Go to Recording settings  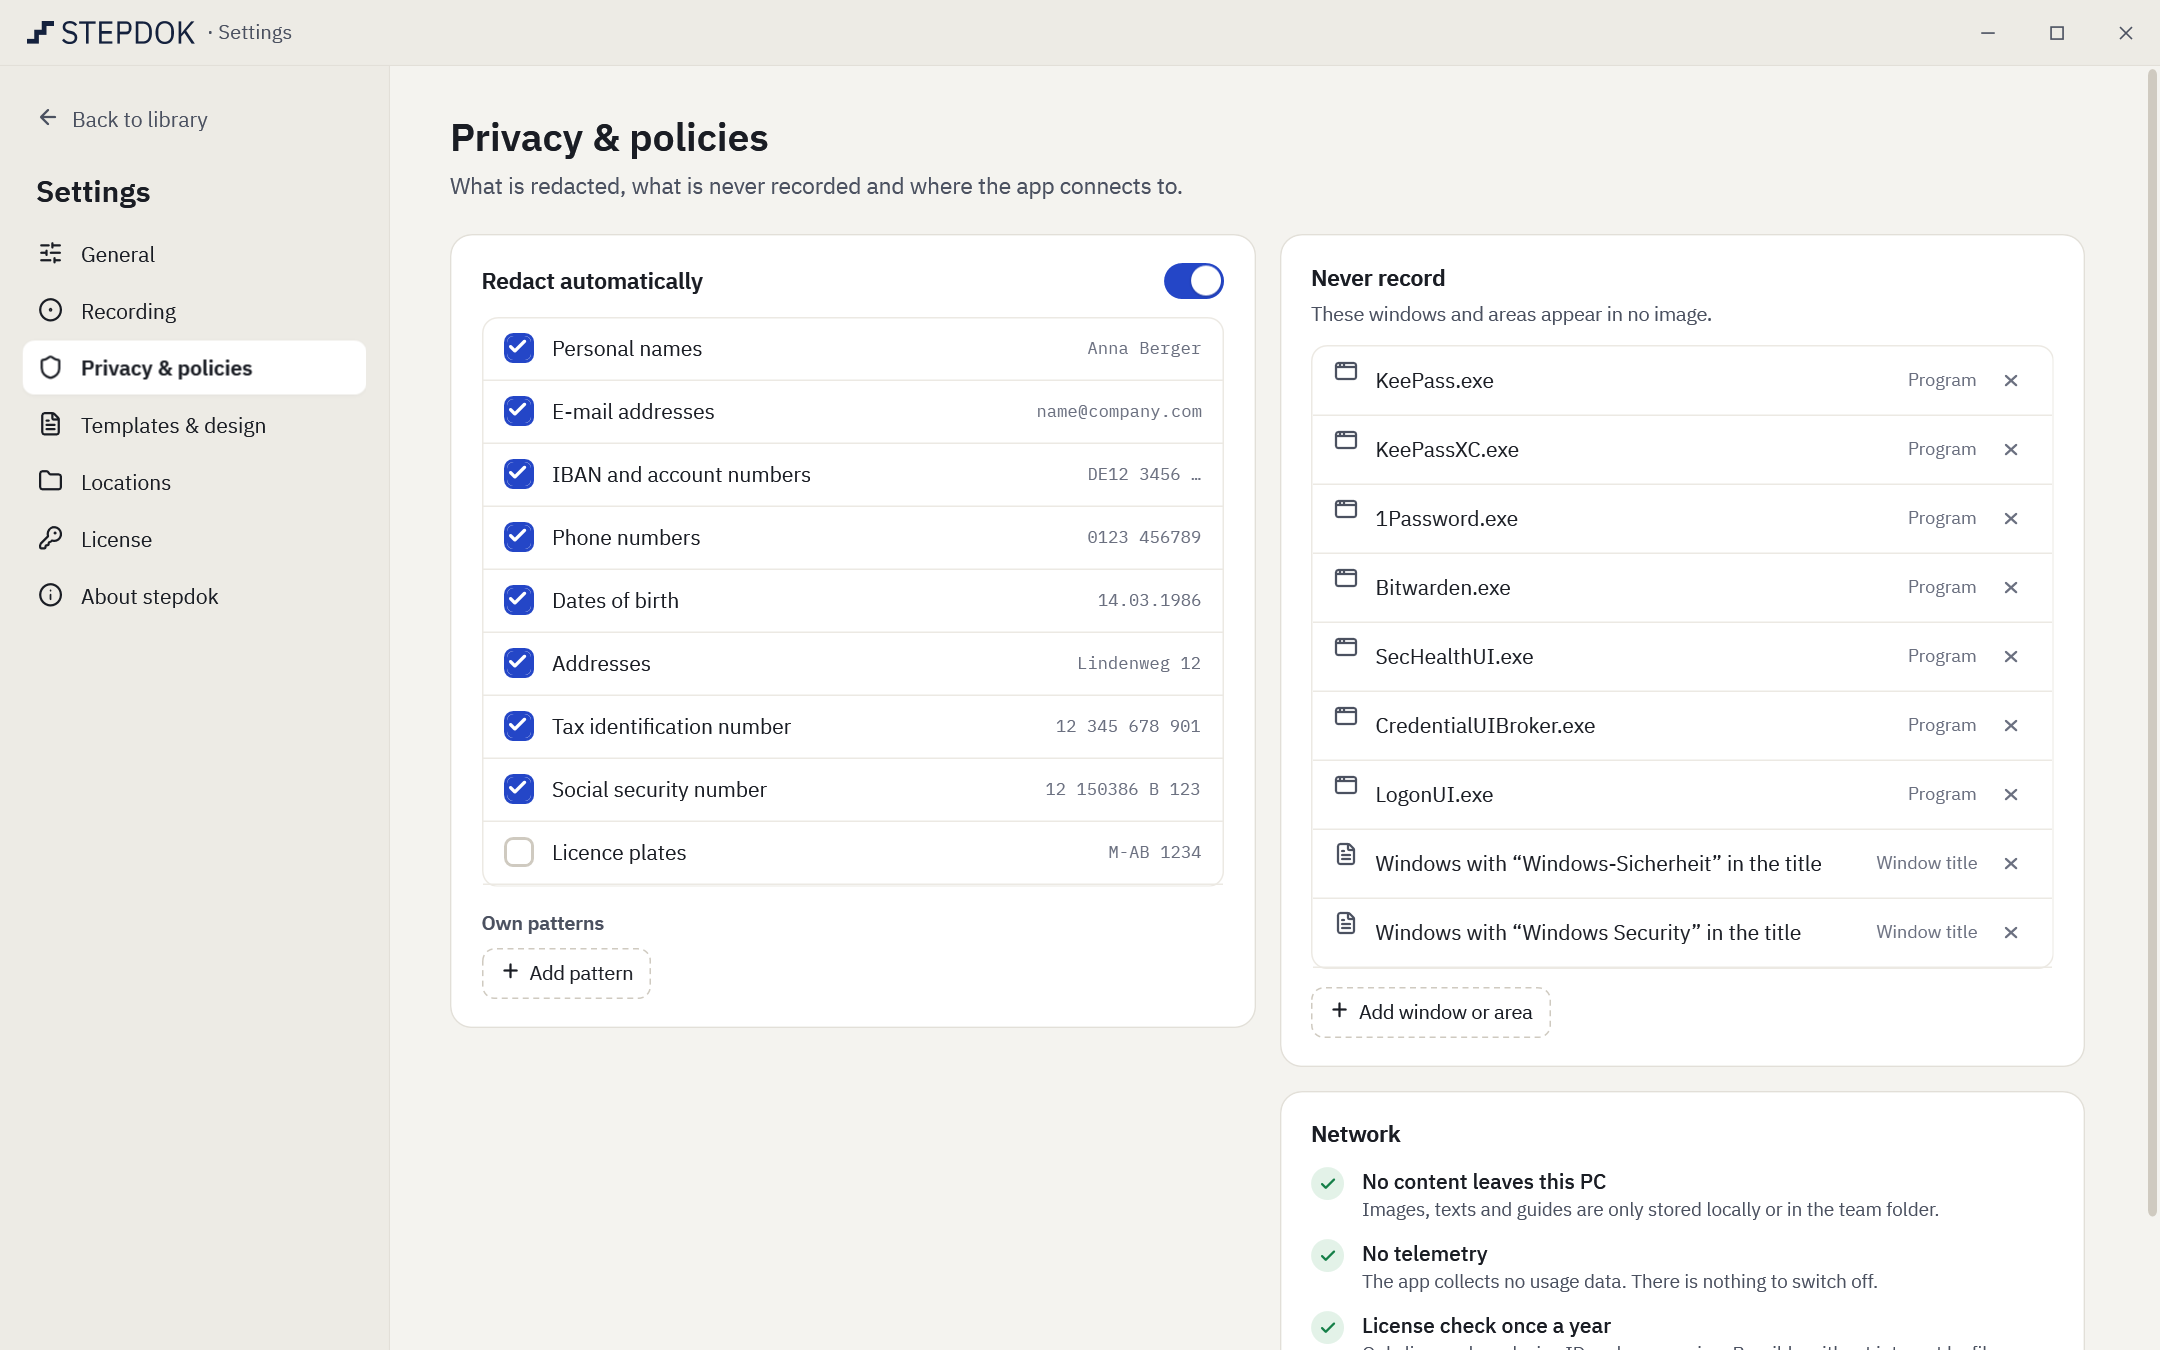[x=194, y=311]
